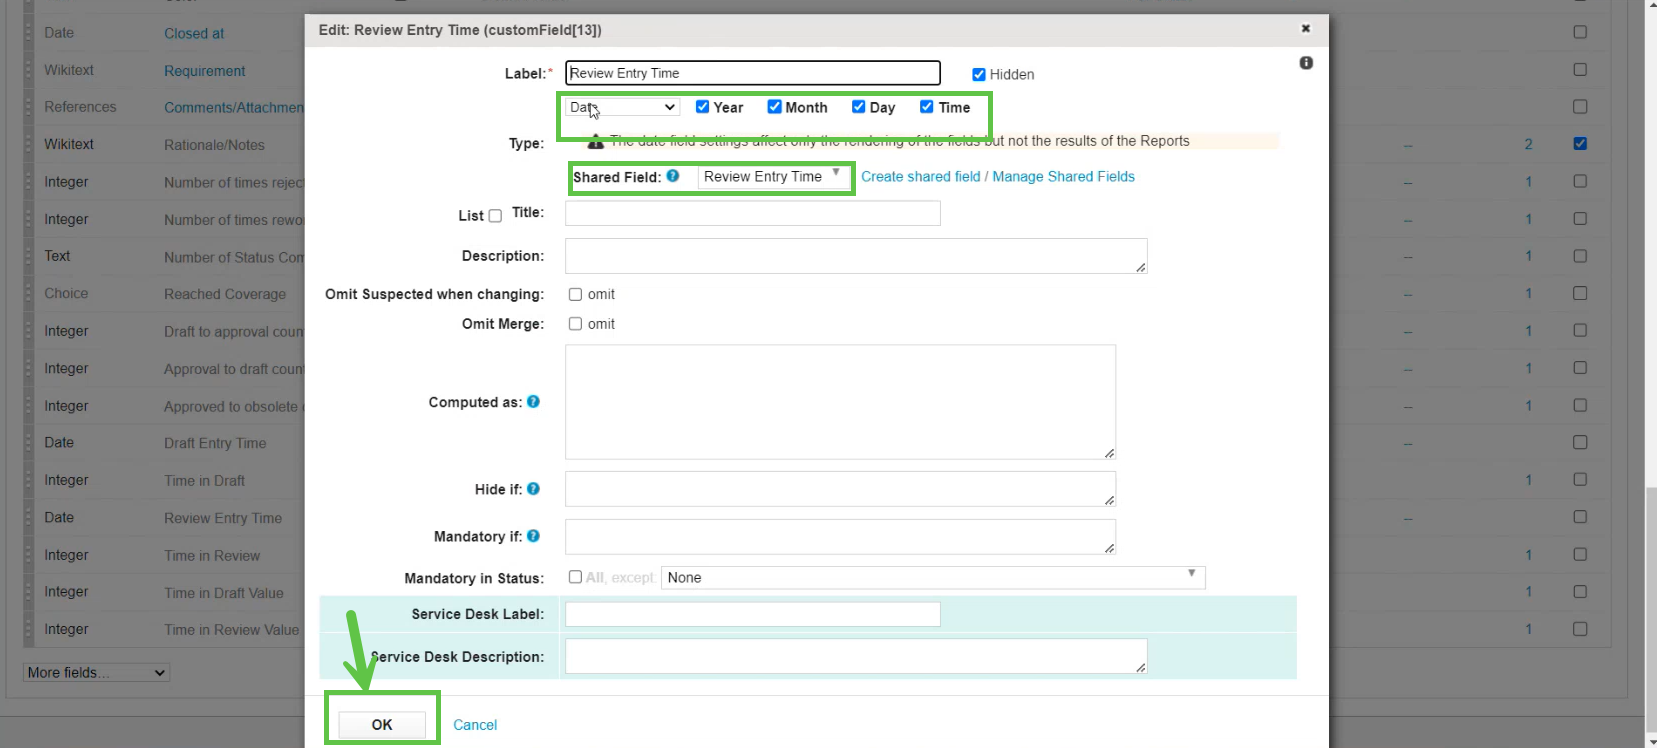Click the Cancel link
Screen dimensions: 1657x748
pos(475,725)
